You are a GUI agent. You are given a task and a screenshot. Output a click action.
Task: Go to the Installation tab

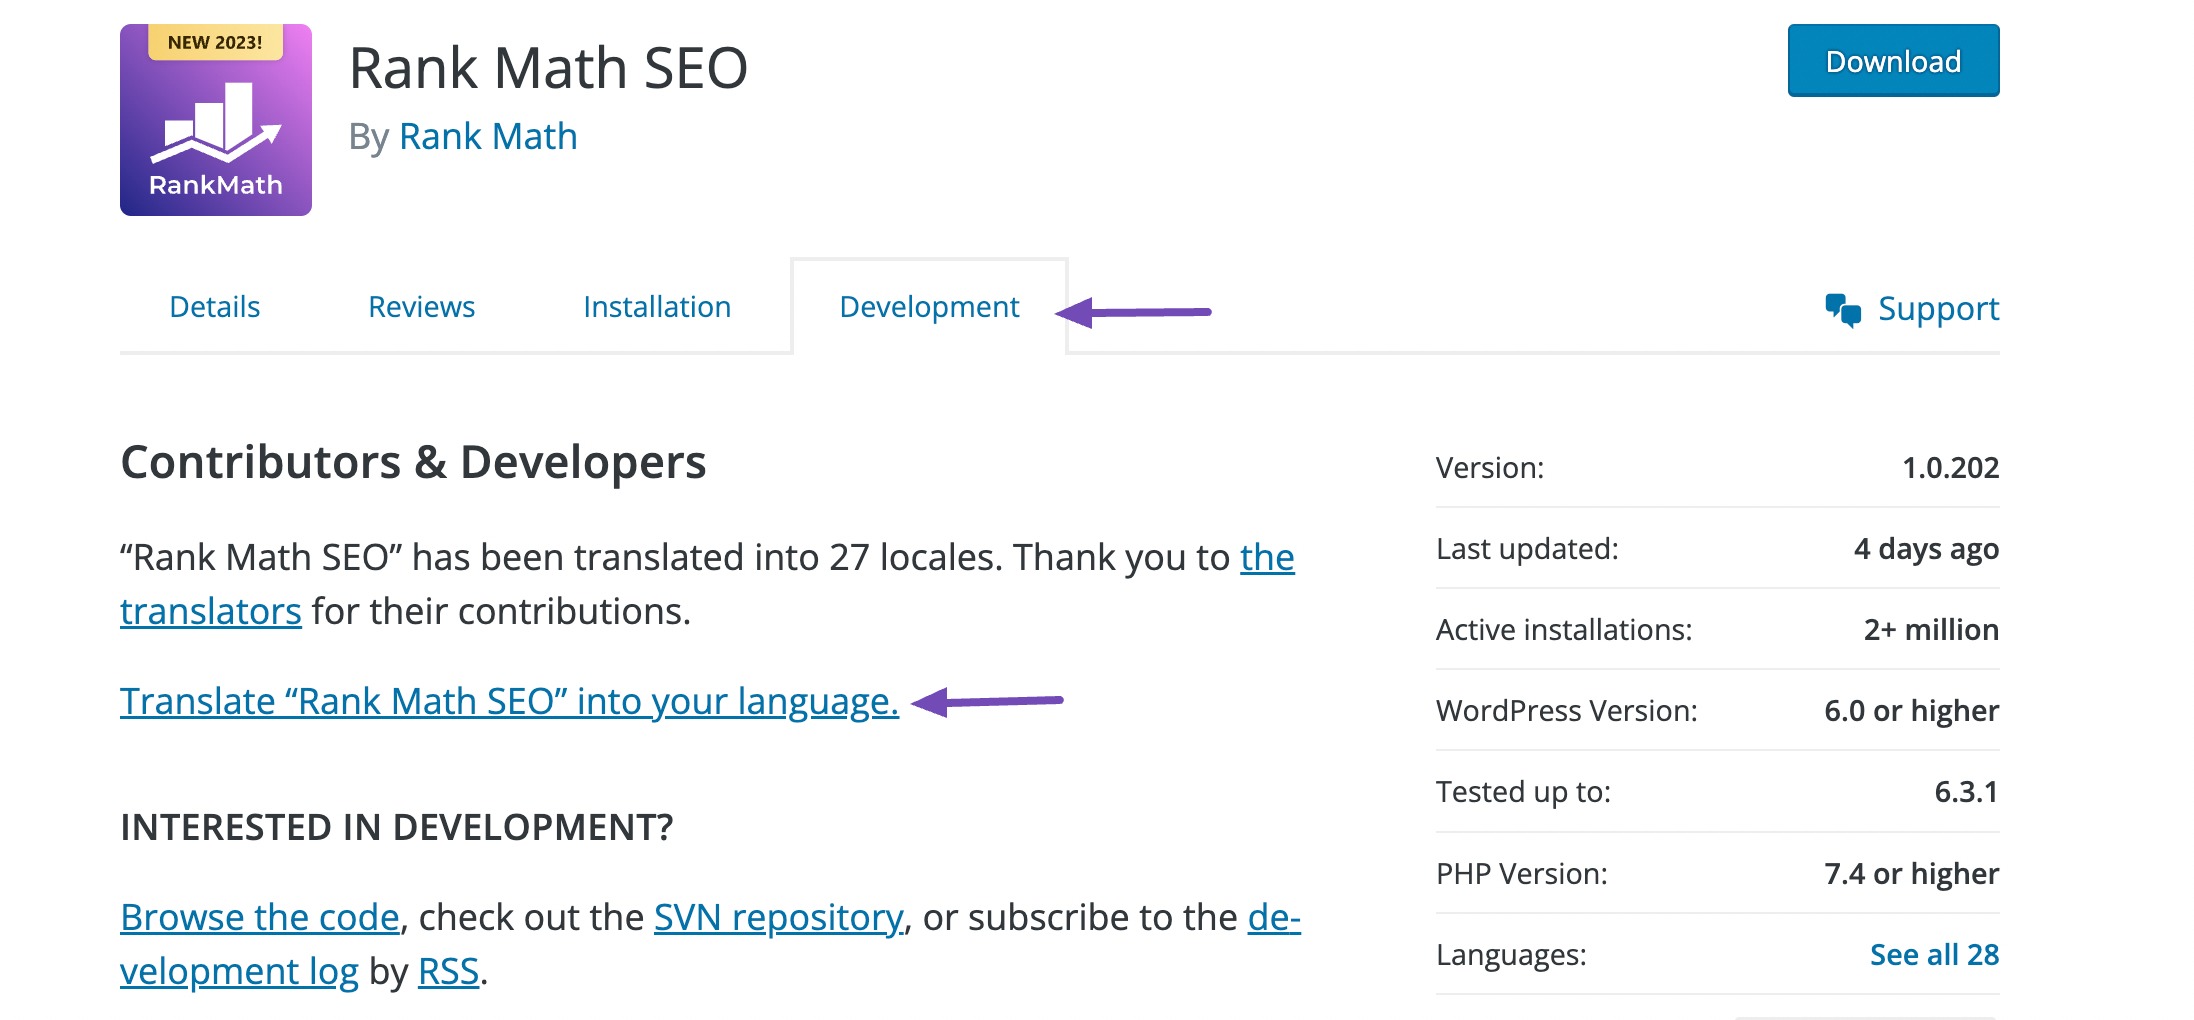(657, 307)
